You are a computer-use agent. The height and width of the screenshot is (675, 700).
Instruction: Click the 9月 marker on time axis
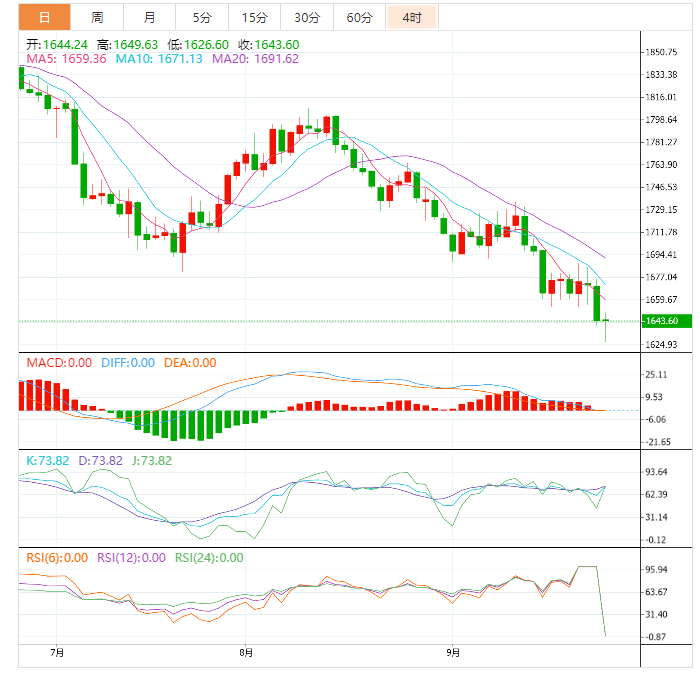(x=453, y=653)
